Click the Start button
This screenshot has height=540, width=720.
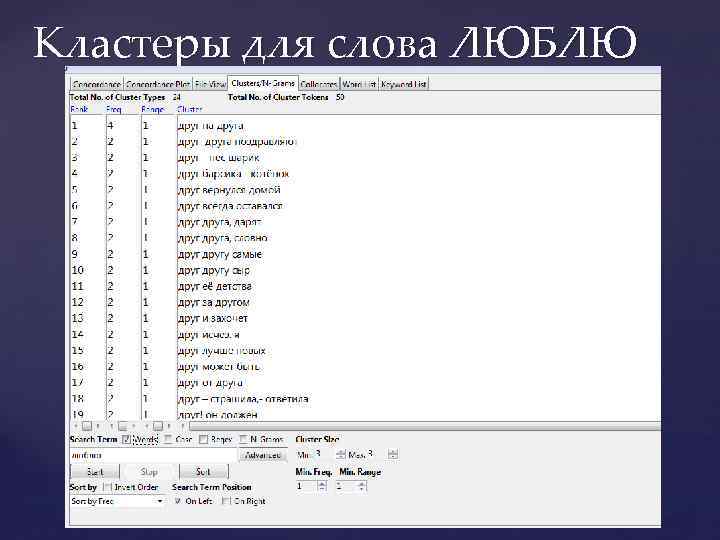tap(95, 472)
